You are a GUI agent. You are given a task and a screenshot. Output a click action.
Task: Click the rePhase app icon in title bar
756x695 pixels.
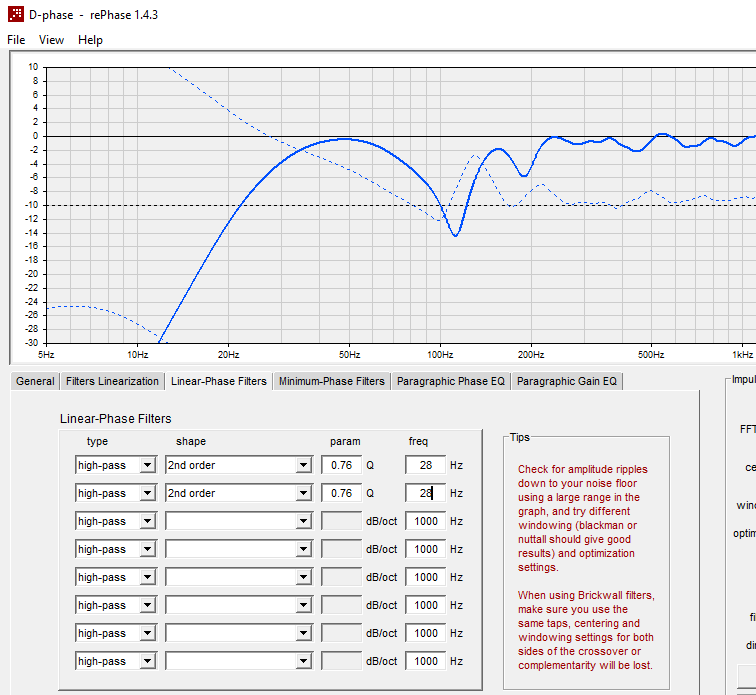click(15, 14)
